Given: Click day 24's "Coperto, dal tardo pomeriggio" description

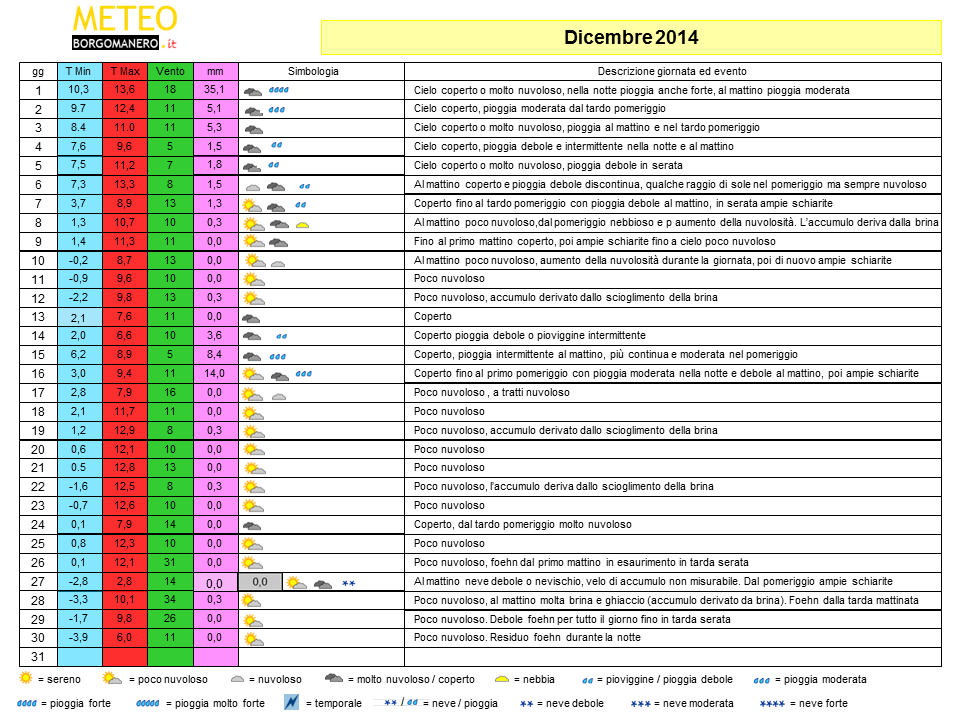Looking at the screenshot, I should pyautogui.click(x=522, y=525).
